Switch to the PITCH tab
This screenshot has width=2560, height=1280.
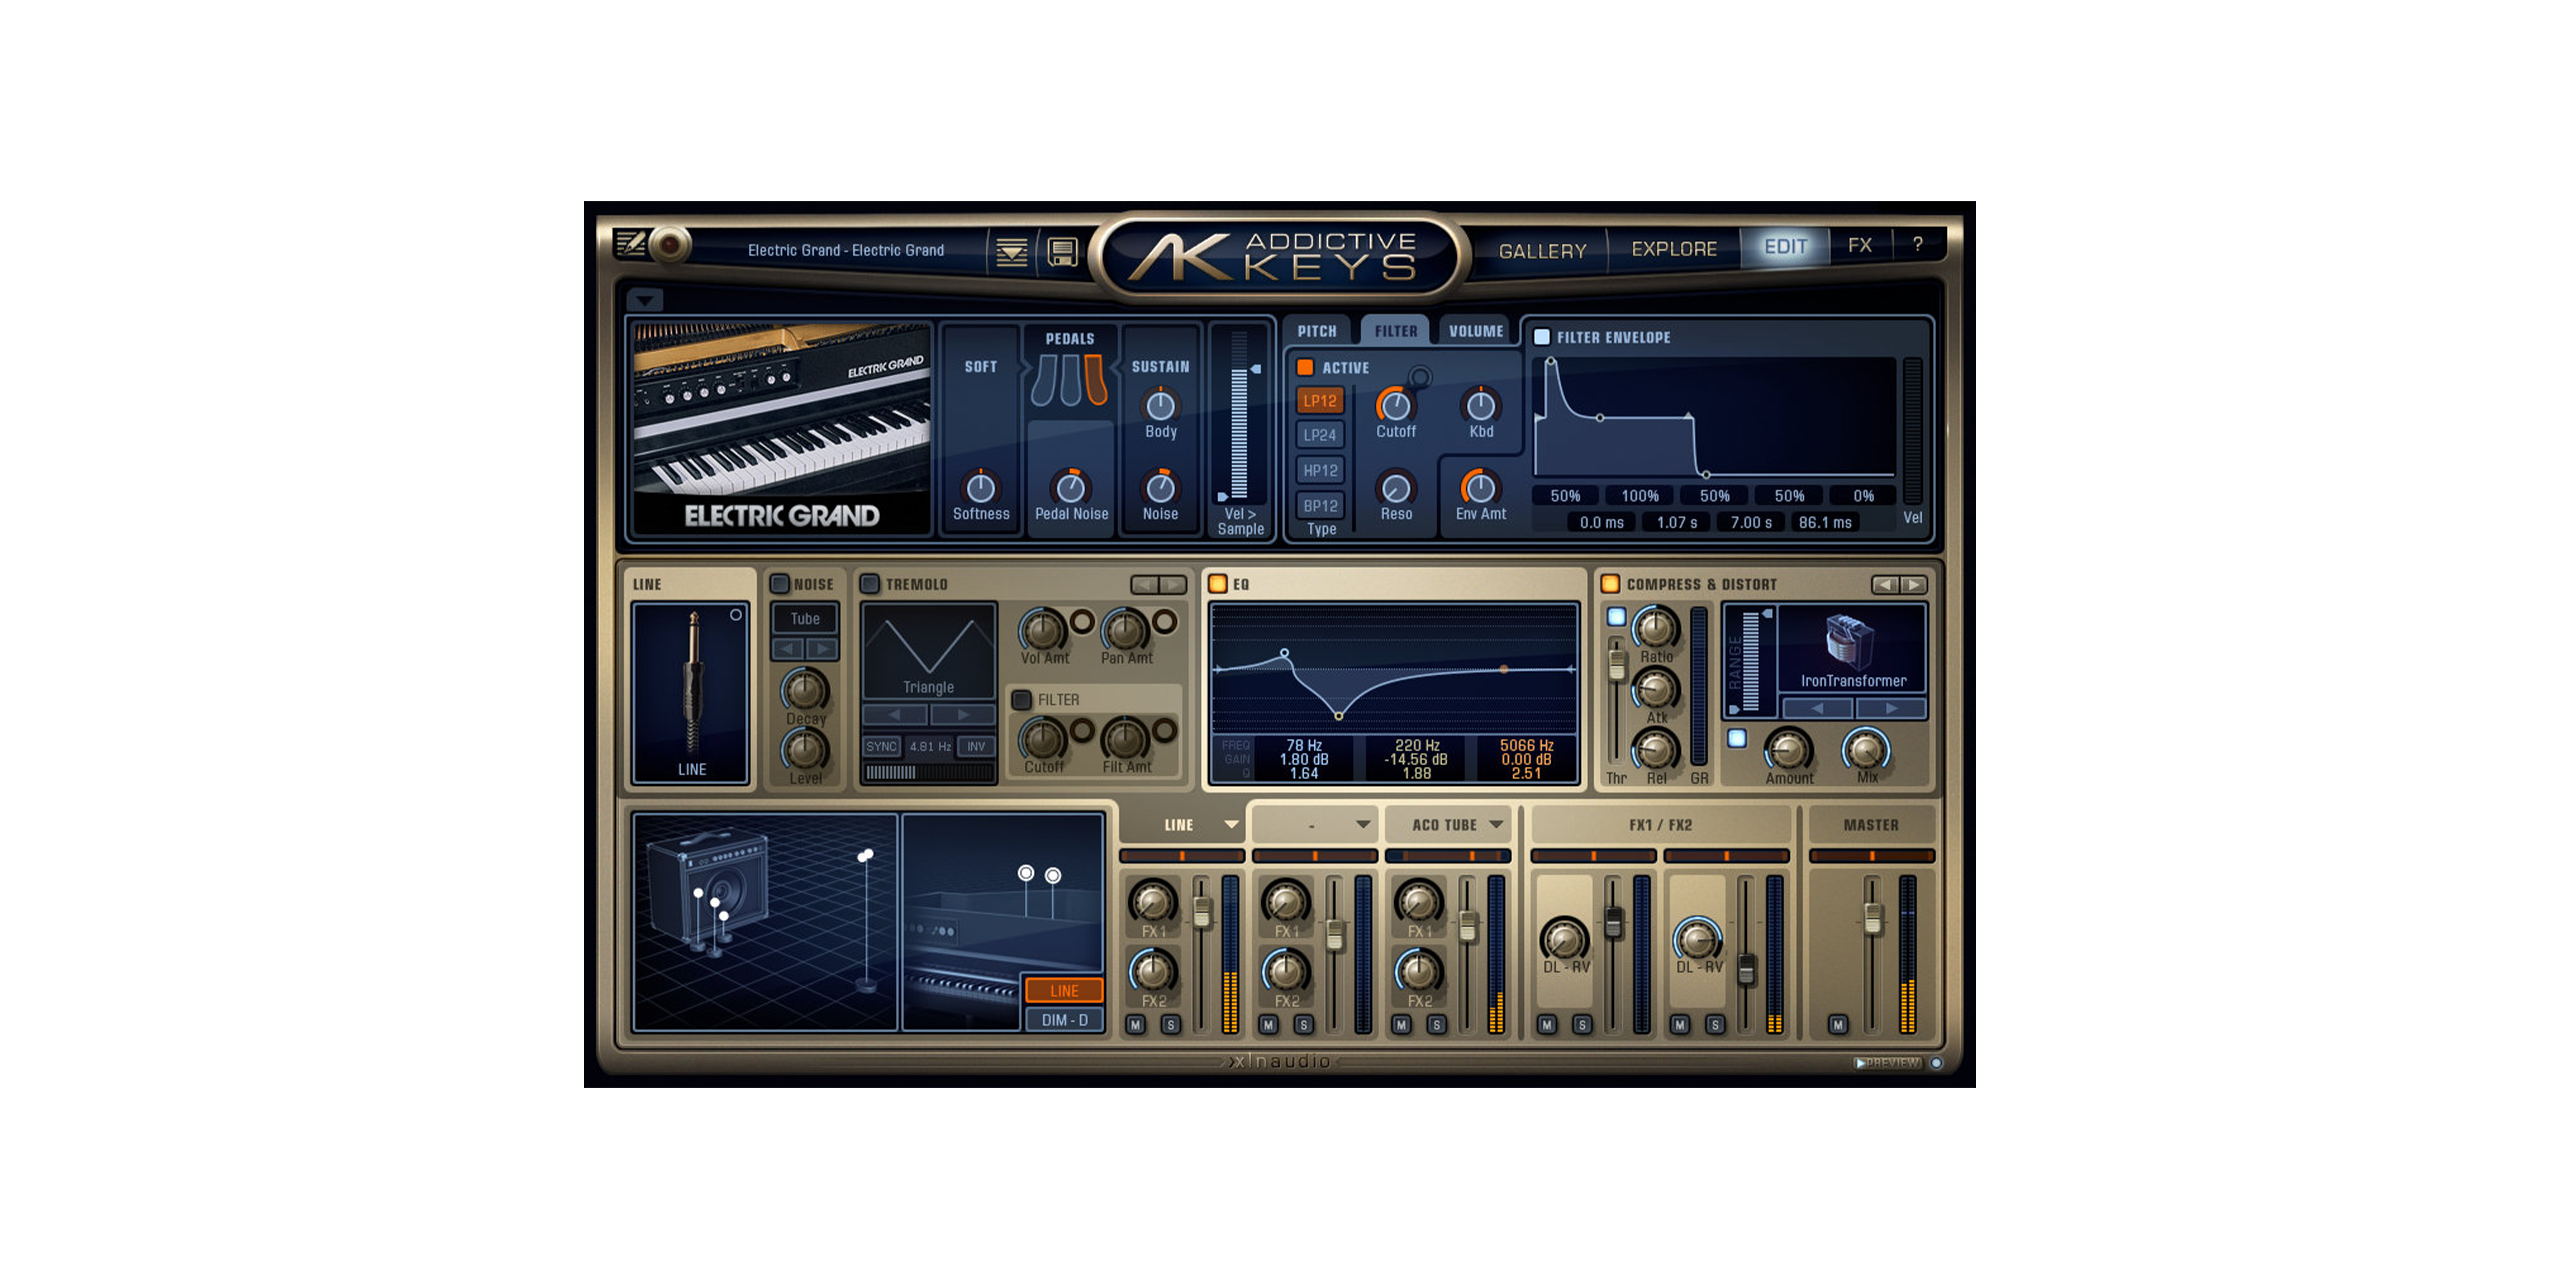click(1317, 330)
